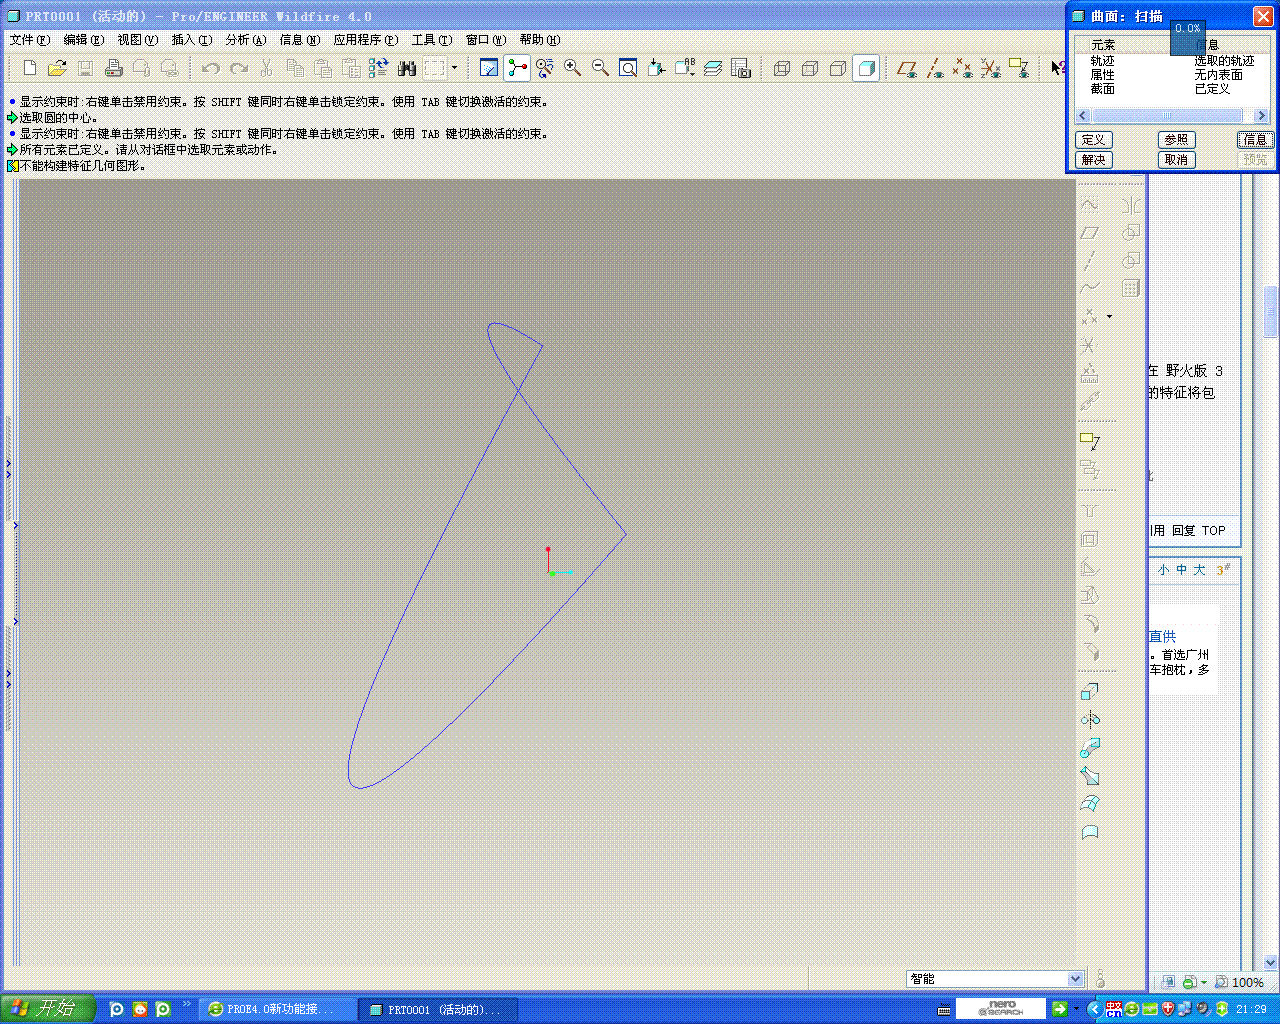Expand the datum point tool flyout arrow

(1109, 317)
